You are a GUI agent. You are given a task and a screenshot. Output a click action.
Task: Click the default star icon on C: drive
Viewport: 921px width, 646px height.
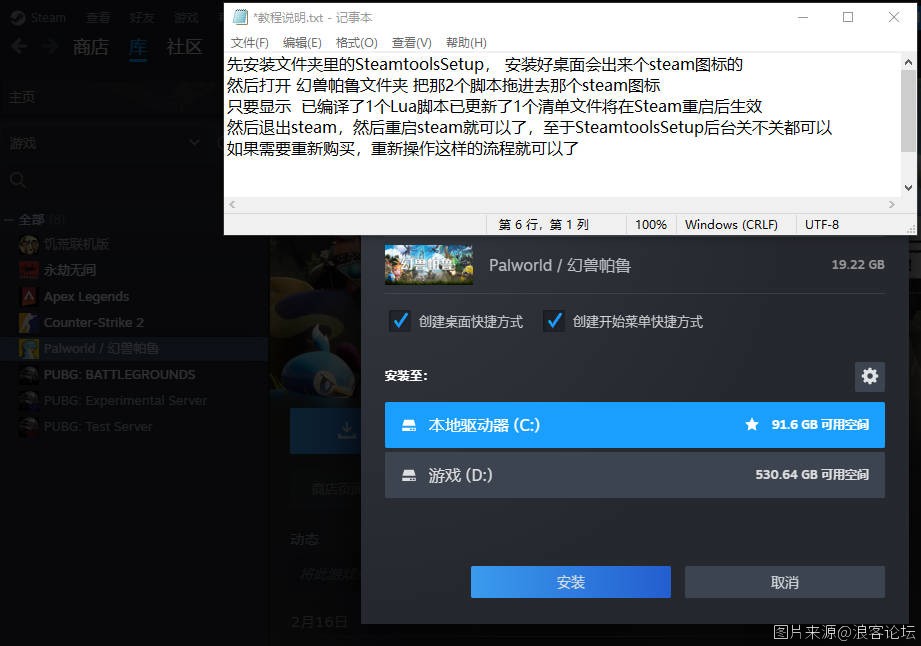tap(751, 424)
